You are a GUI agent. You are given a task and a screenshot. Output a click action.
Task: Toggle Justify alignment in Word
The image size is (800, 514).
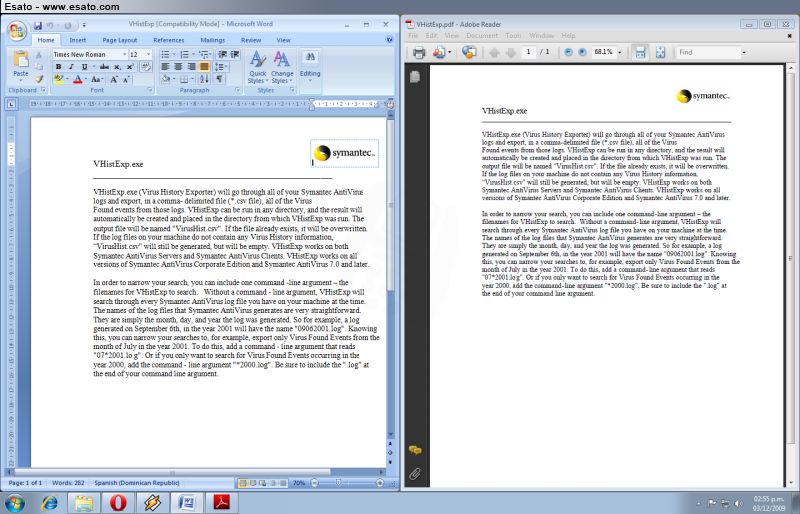tap(204, 67)
